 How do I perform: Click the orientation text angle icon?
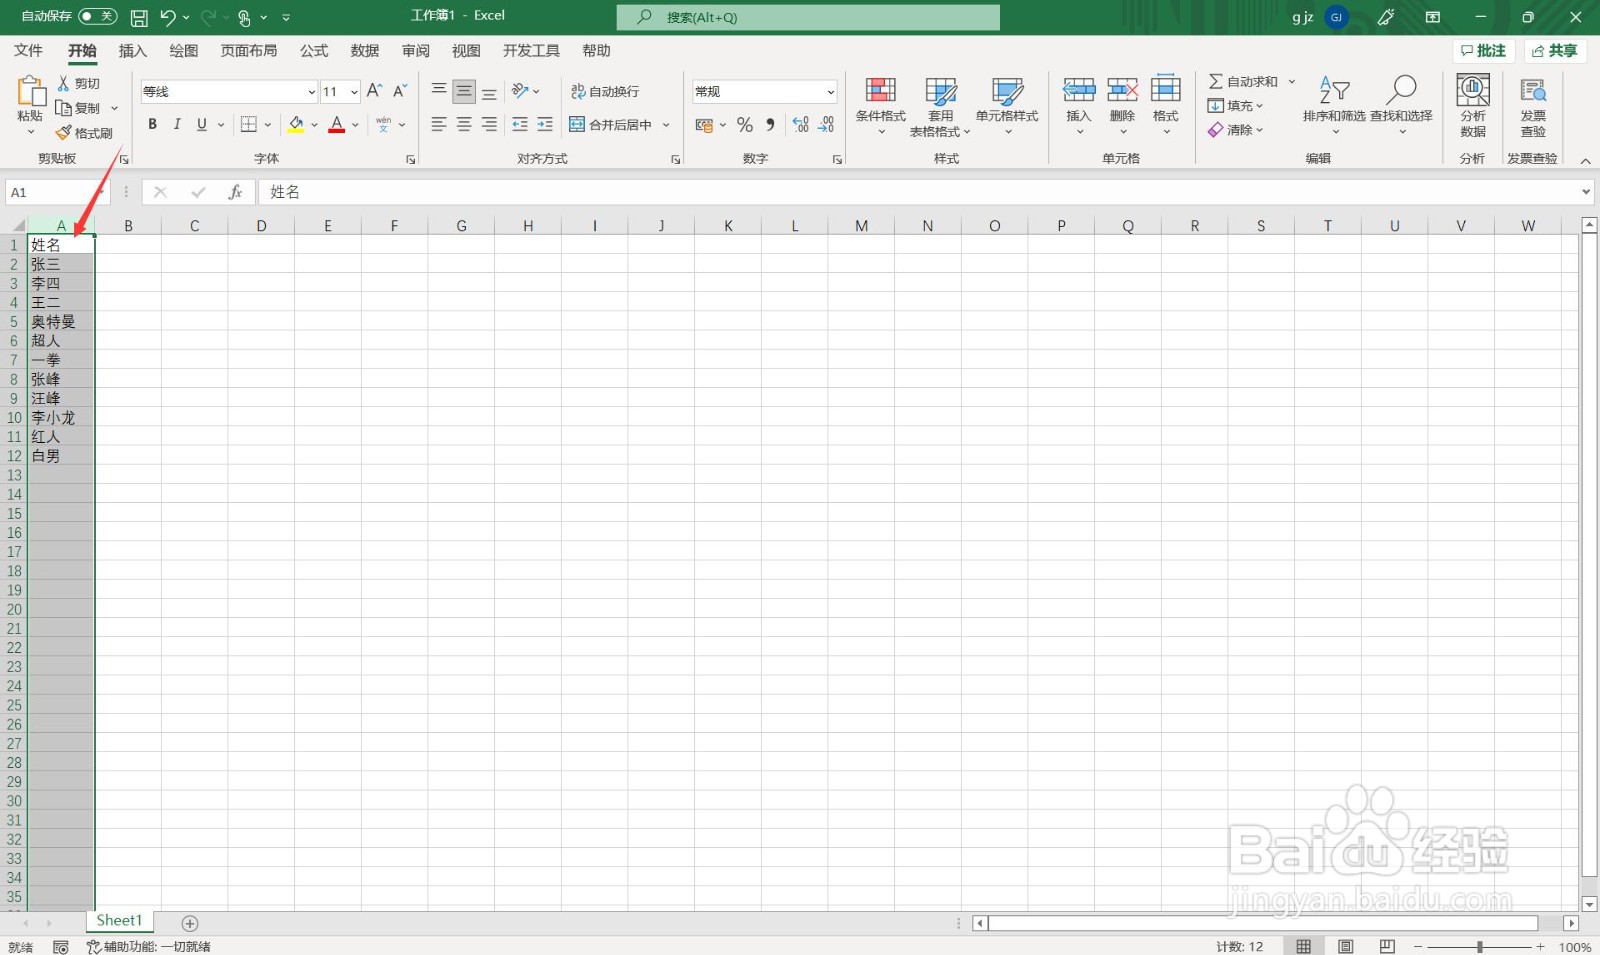click(520, 91)
